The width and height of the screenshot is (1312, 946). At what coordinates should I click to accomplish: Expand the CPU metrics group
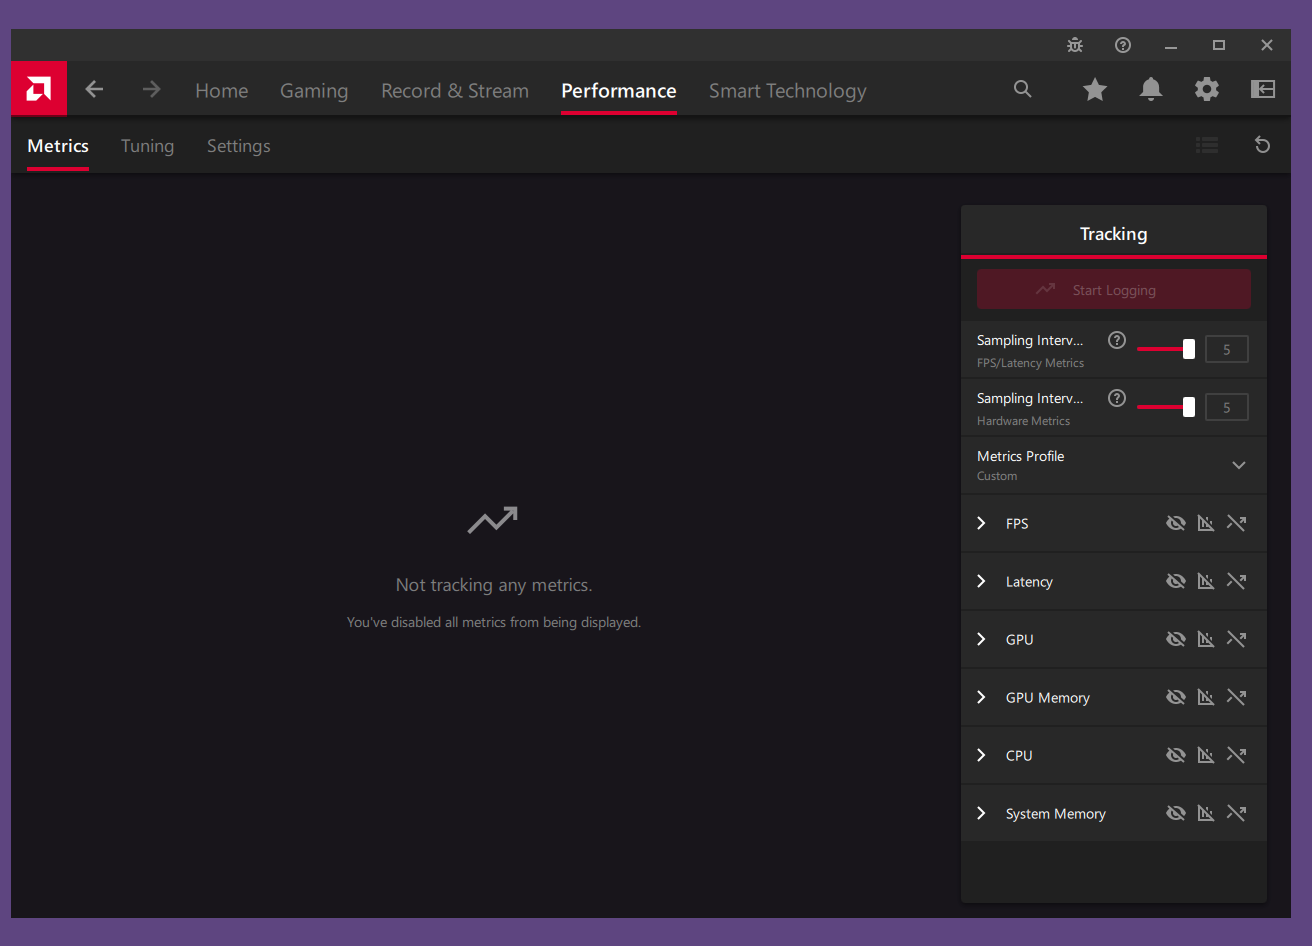[x=981, y=755]
